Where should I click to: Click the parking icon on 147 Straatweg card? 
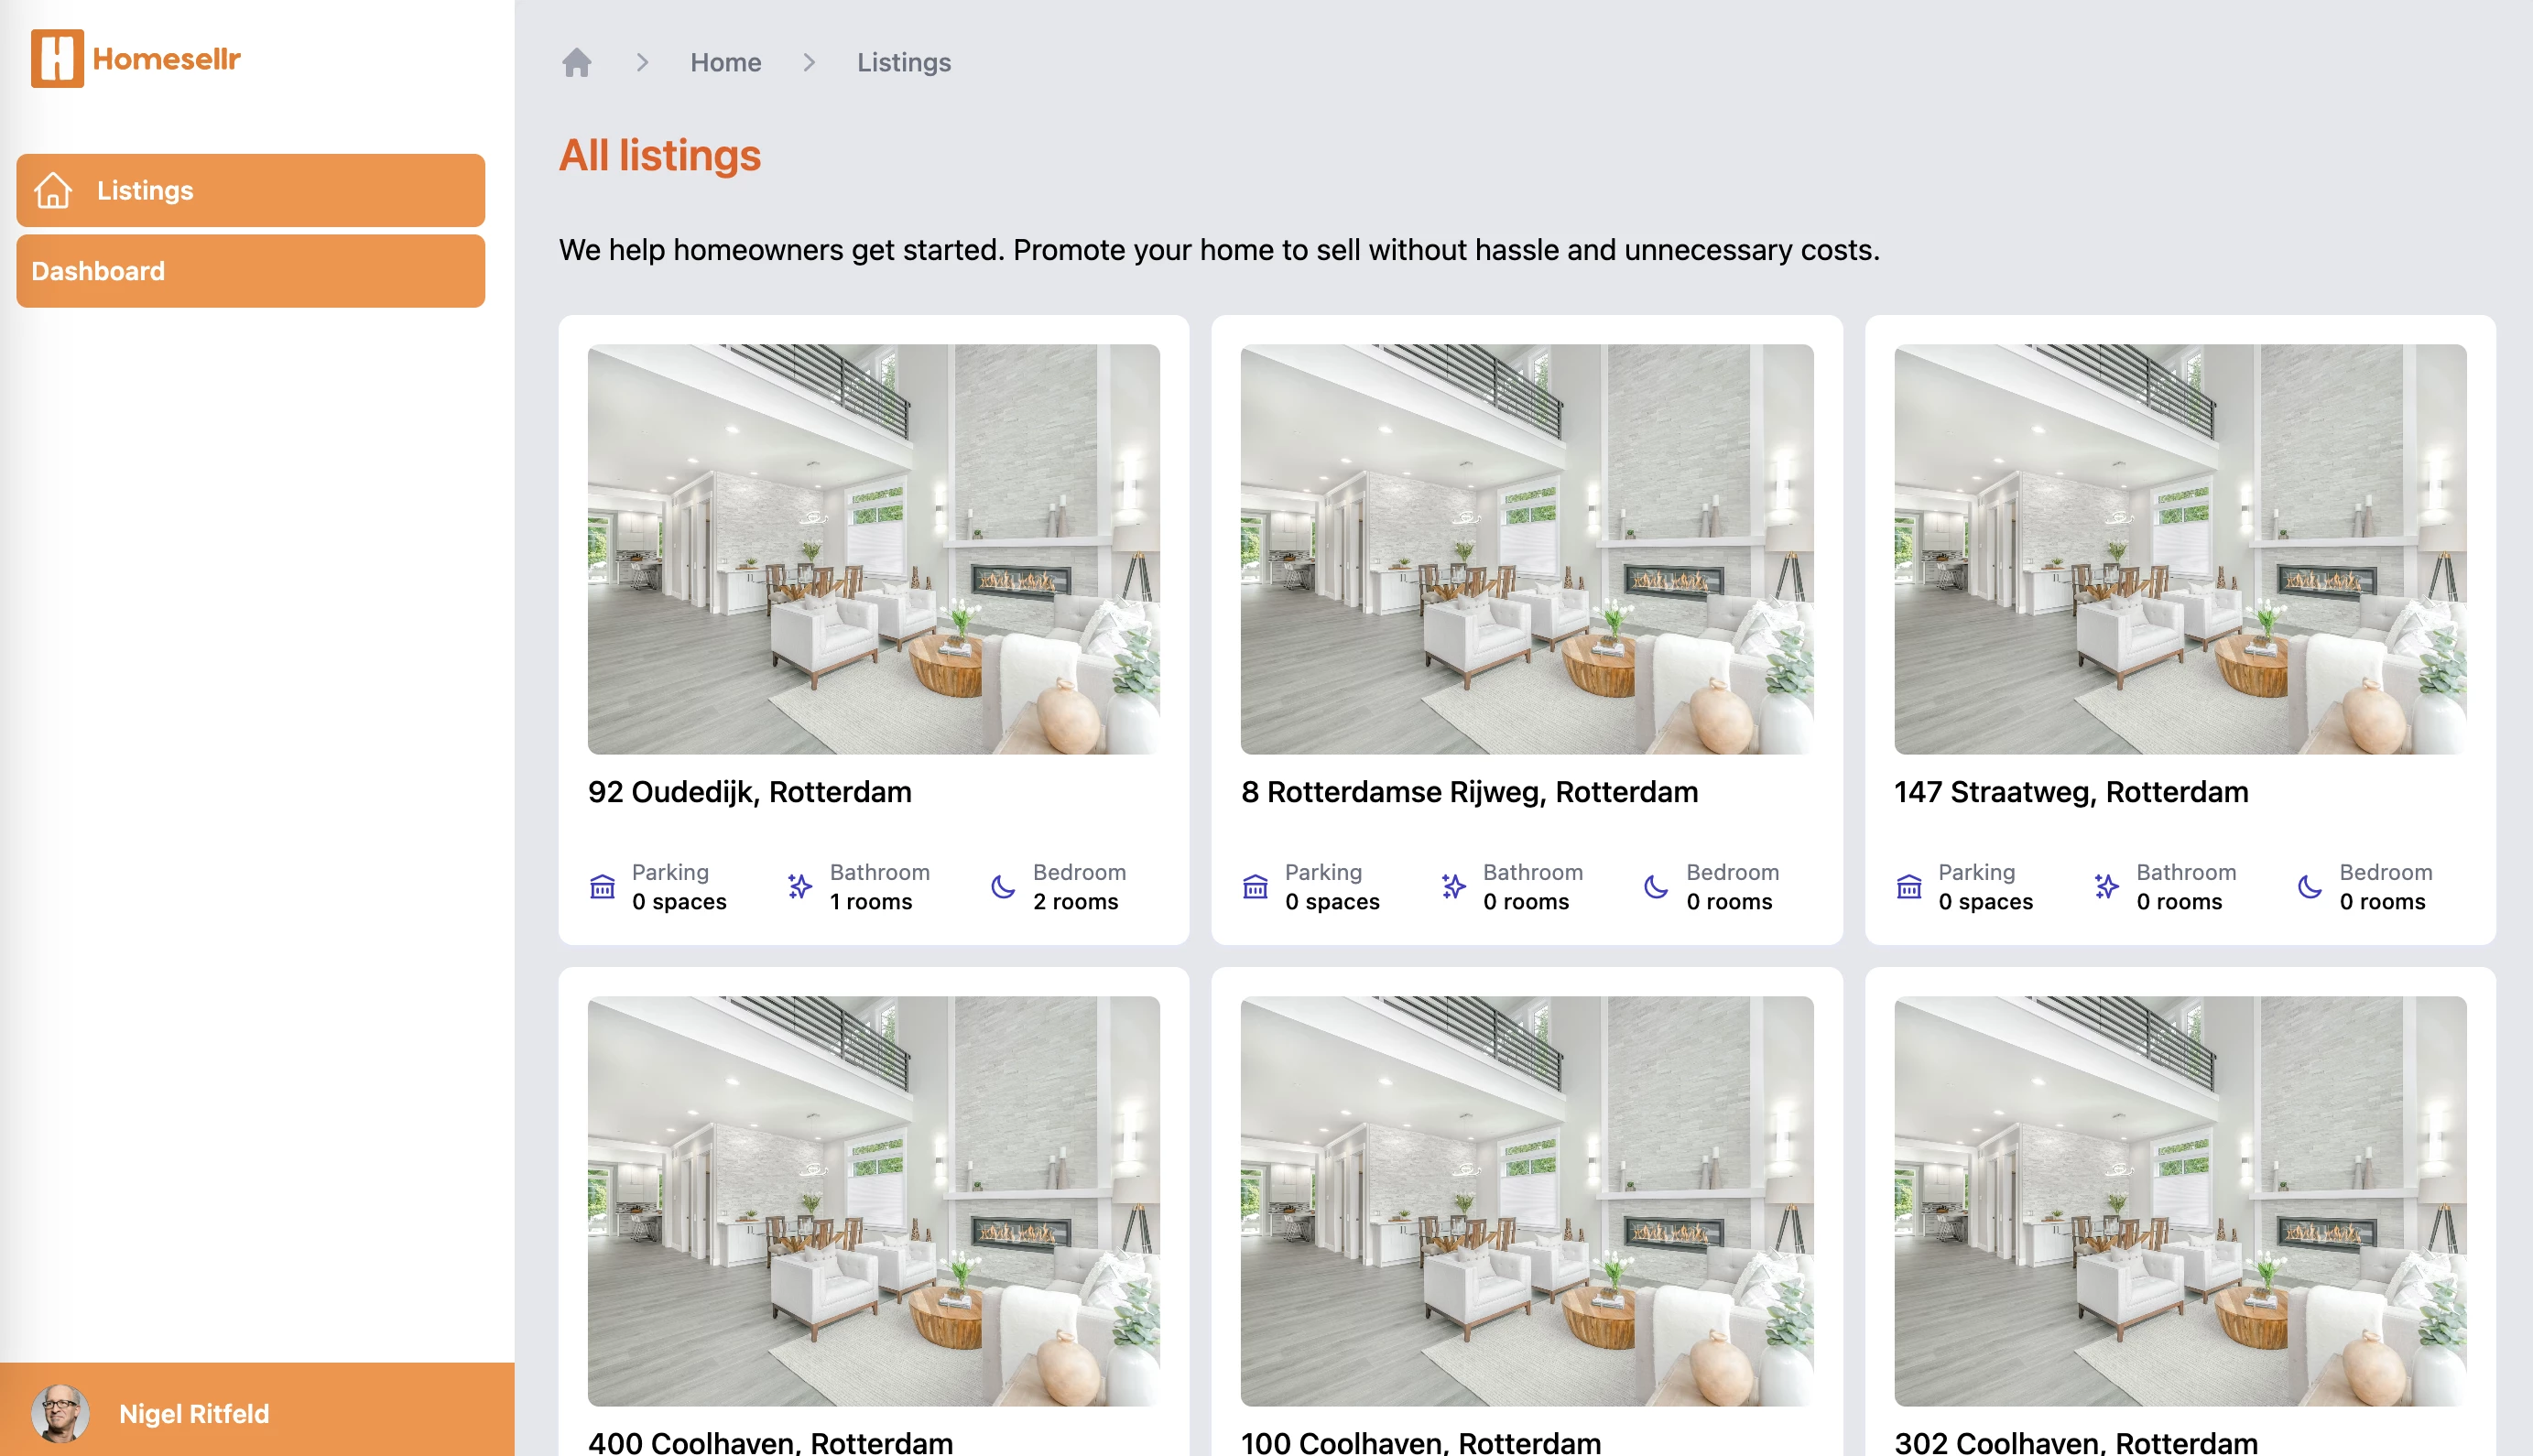tap(1908, 886)
